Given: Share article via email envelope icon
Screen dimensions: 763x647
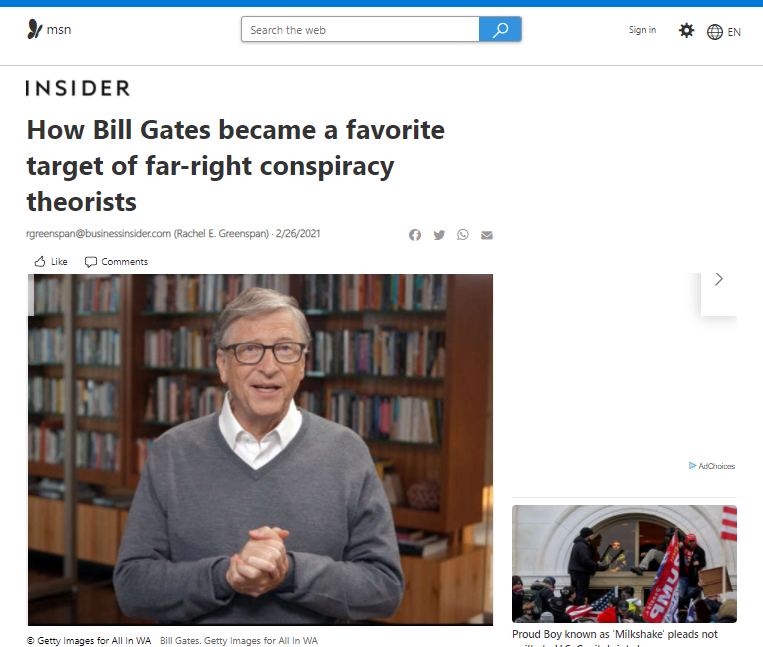Looking at the screenshot, I should pyautogui.click(x=487, y=235).
